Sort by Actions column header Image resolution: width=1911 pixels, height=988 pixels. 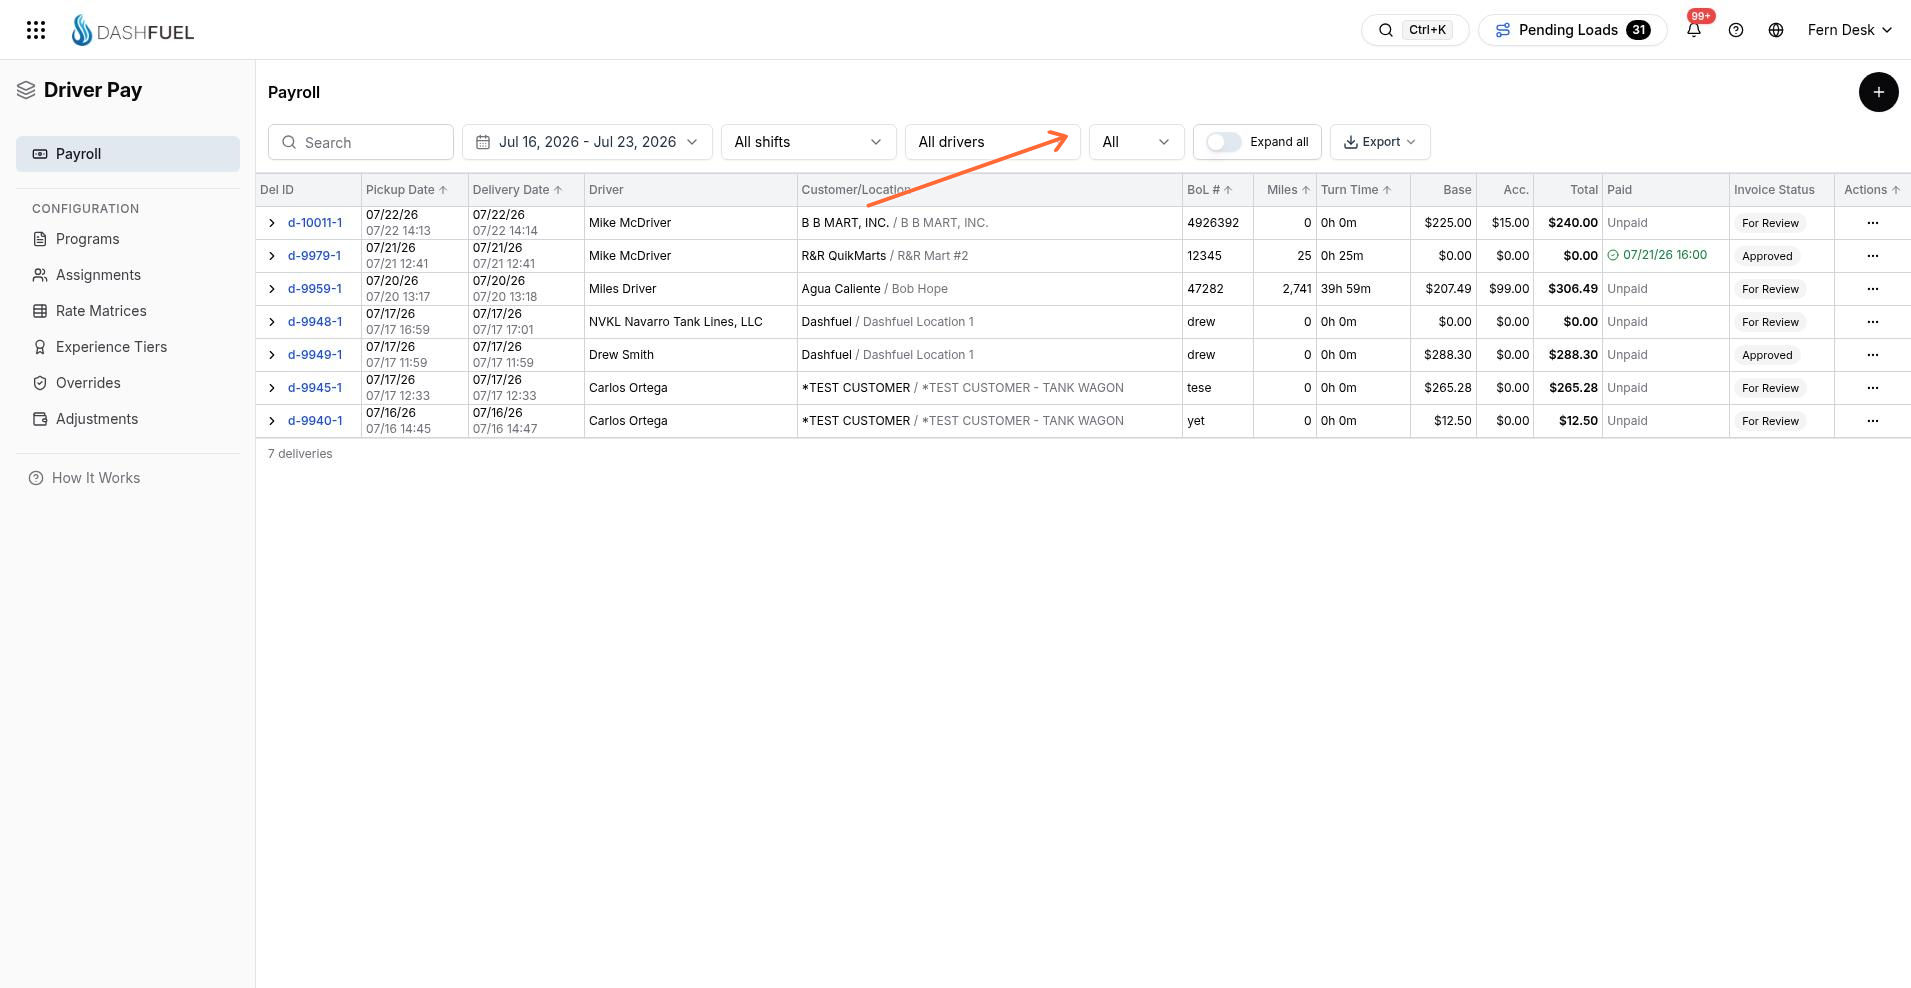point(1871,190)
